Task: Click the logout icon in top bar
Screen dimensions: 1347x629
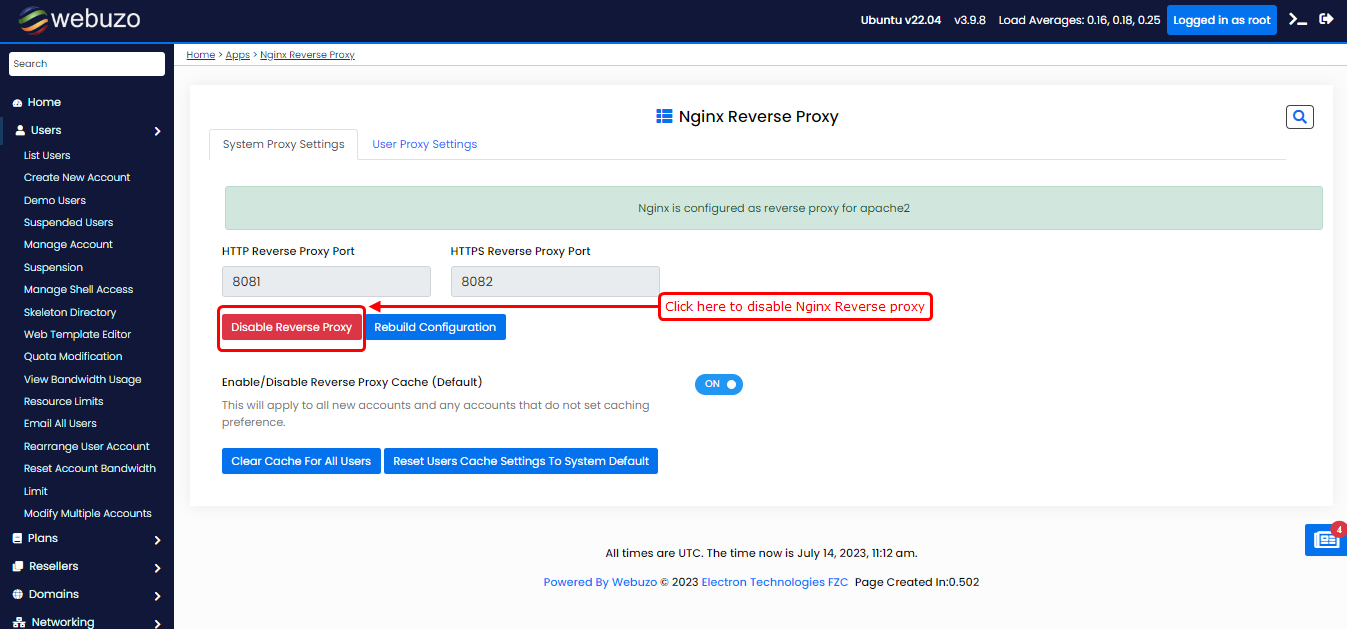Action: tap(1327, 19)
